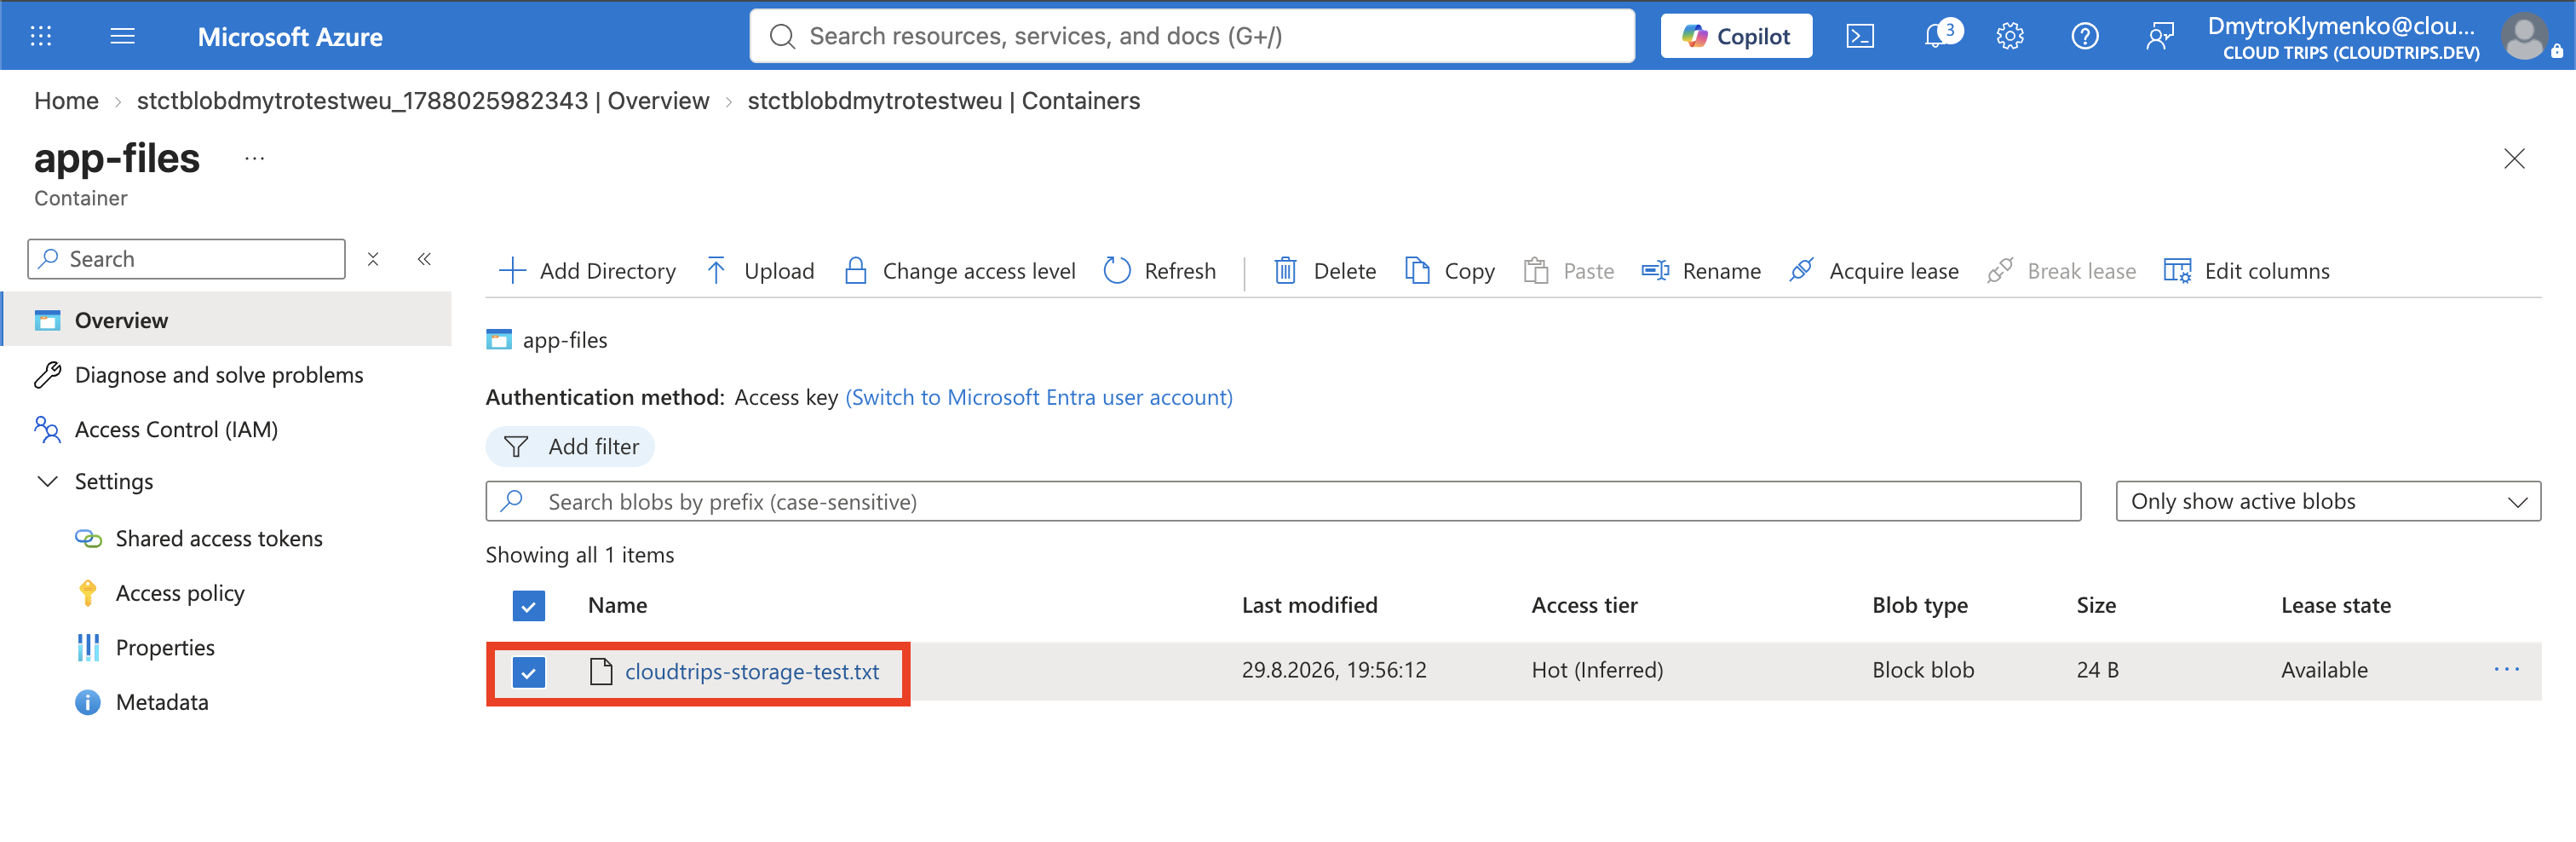The width and height of the screenshot is (2576, 842).
Task: Click Change access level
Action: (x=959, y=271)
